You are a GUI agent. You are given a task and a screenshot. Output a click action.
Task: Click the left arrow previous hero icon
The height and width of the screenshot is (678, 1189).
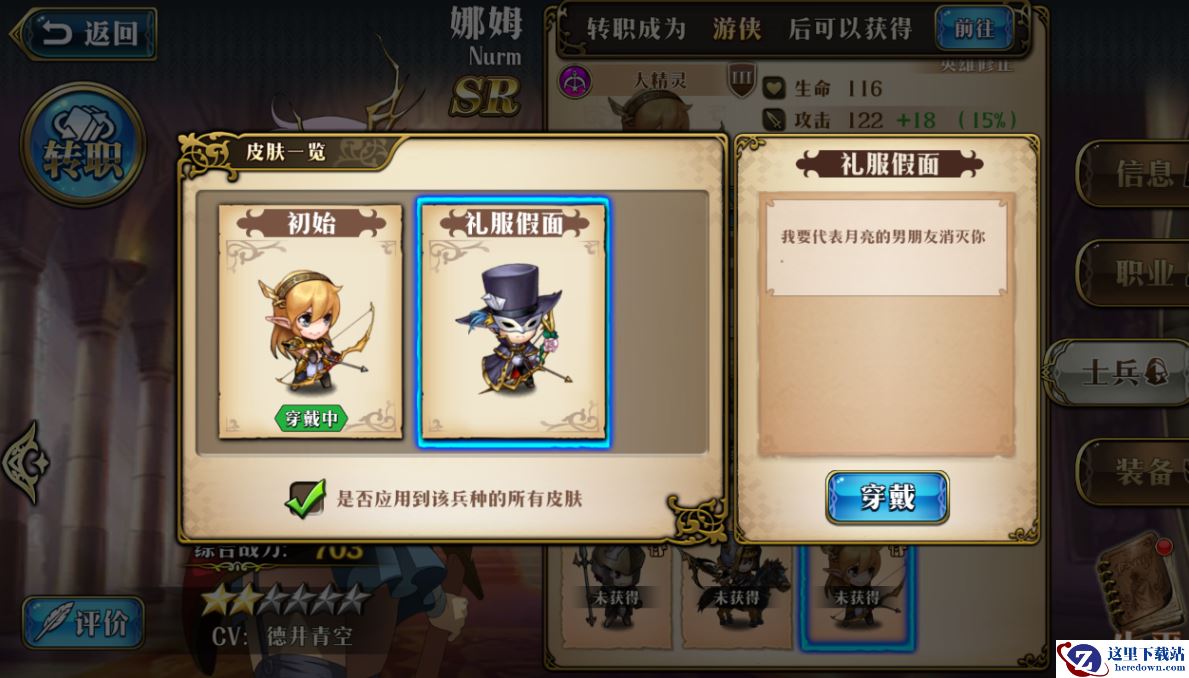(x=25, y=463)
